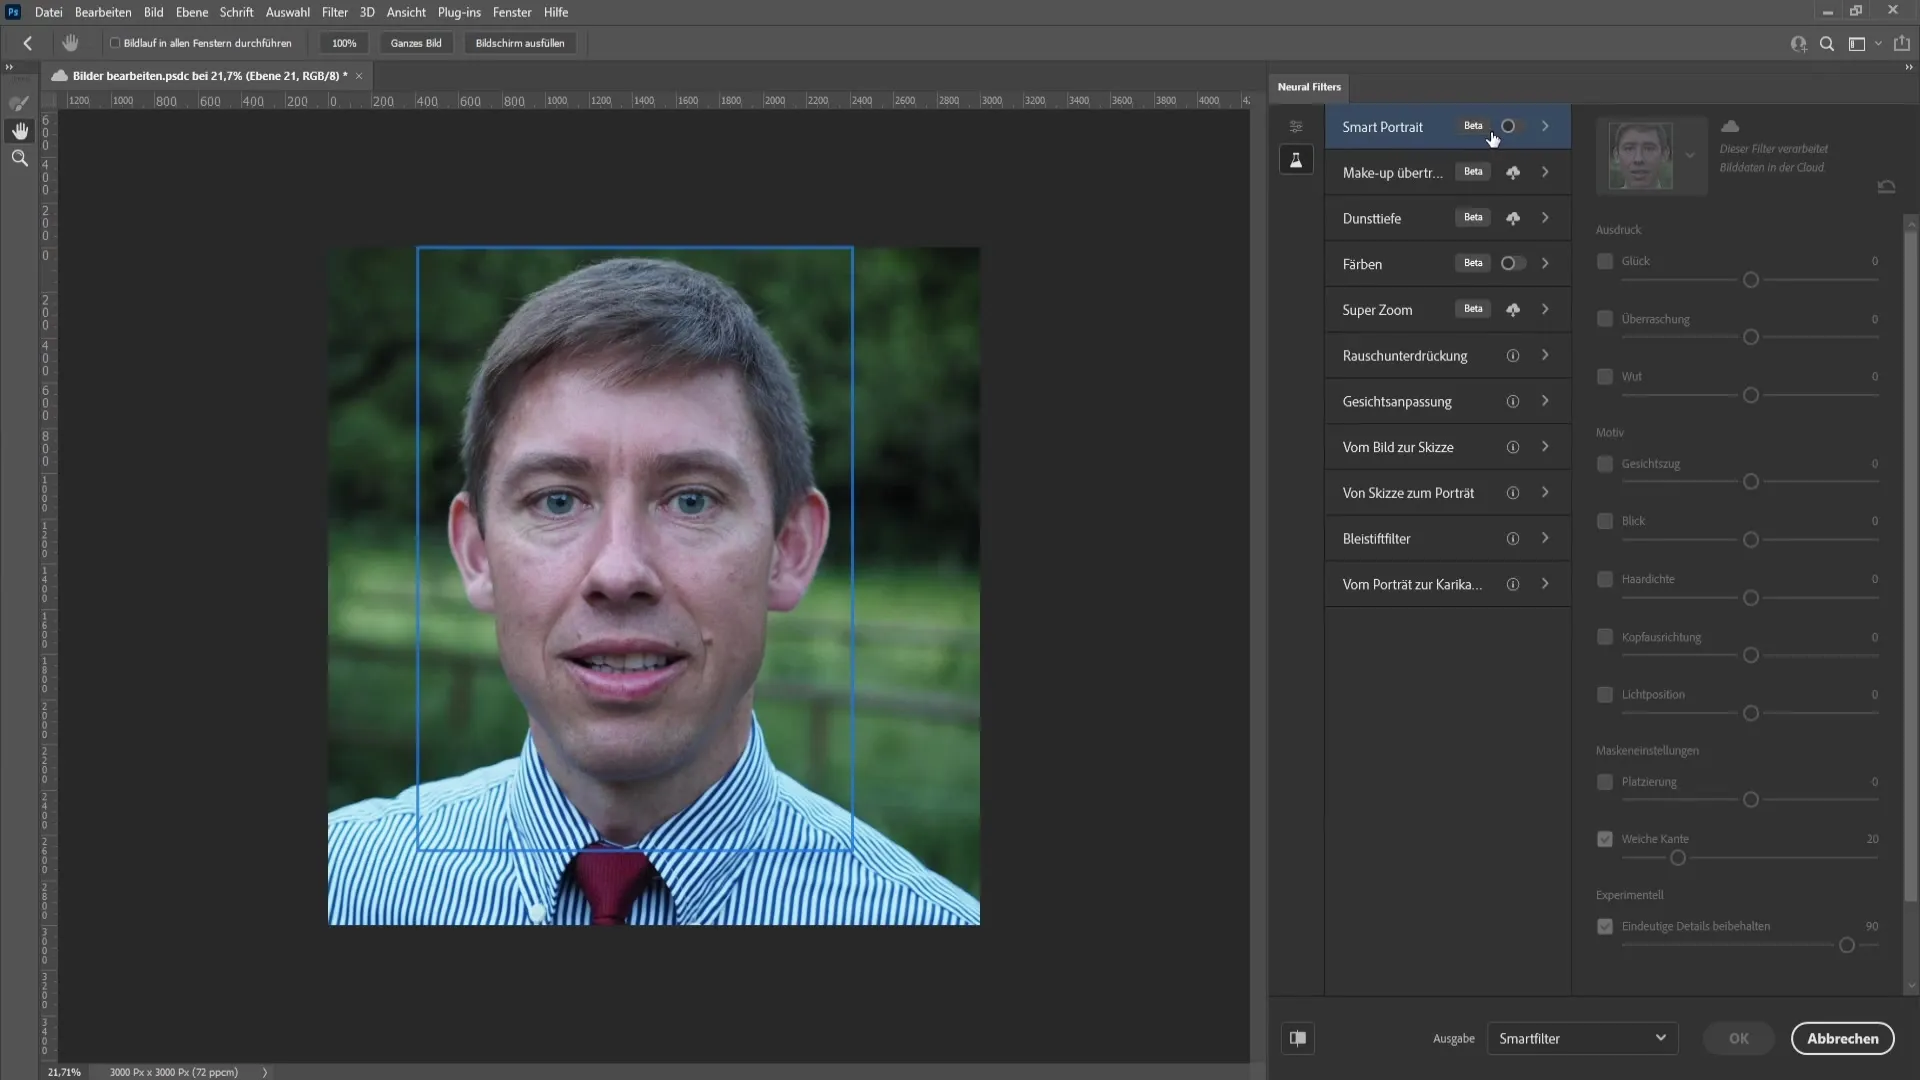
Task: Click the Abbrechen button
Action: 1842,1038
